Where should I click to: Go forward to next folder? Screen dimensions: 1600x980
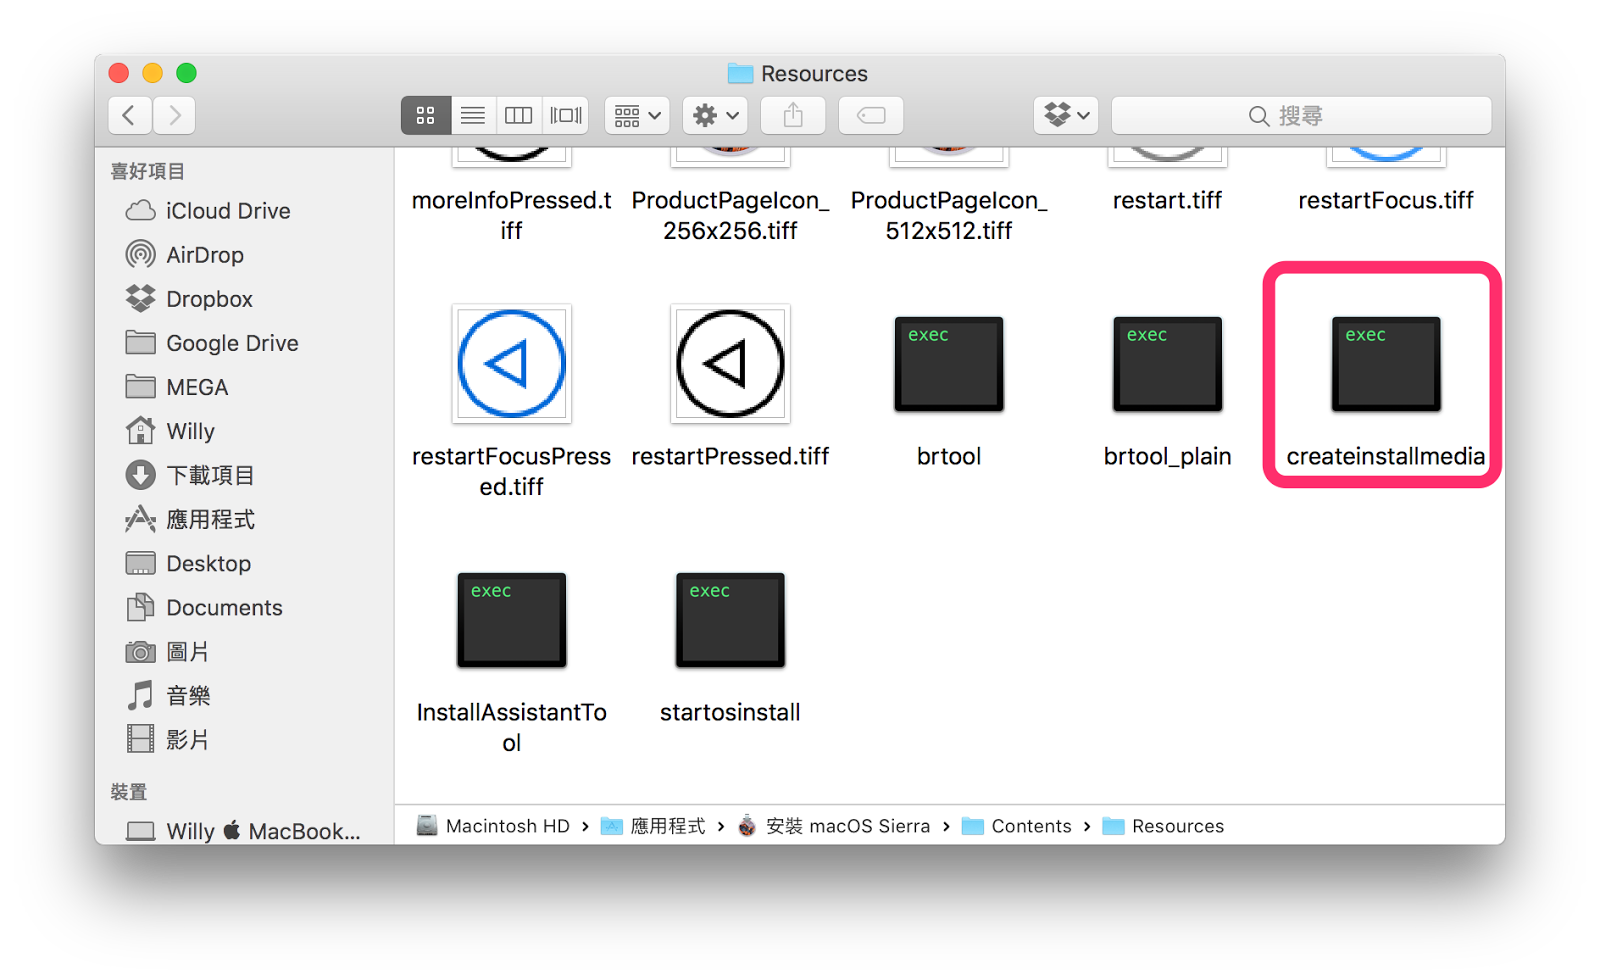(x=174, y=116)
